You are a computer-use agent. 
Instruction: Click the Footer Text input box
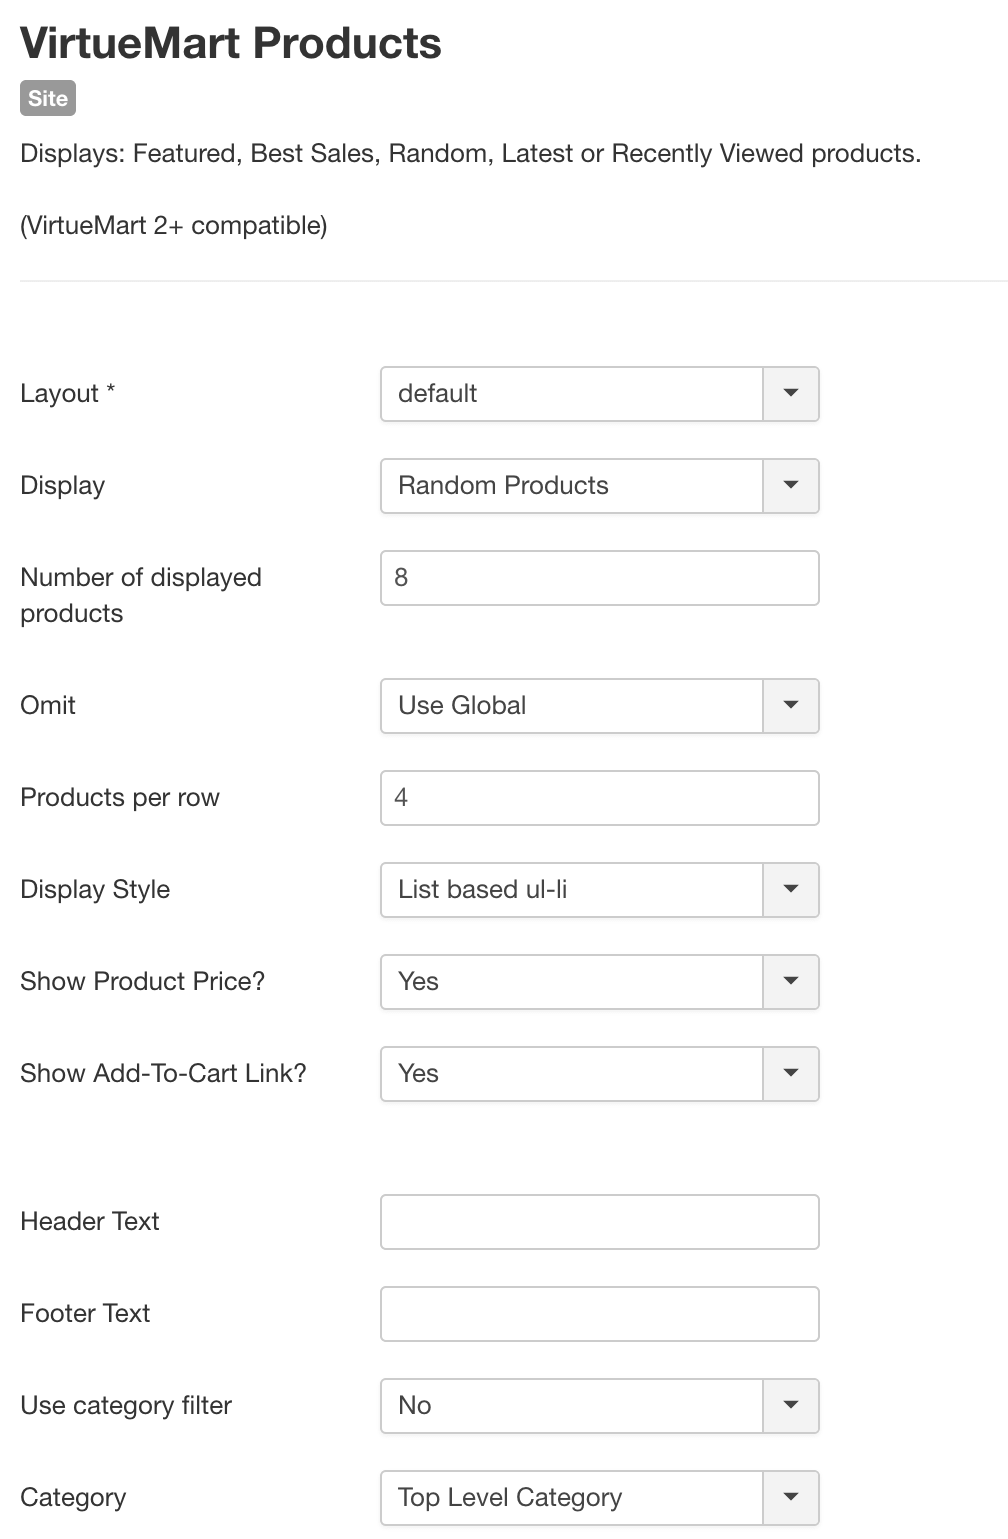pos(600,1314)
